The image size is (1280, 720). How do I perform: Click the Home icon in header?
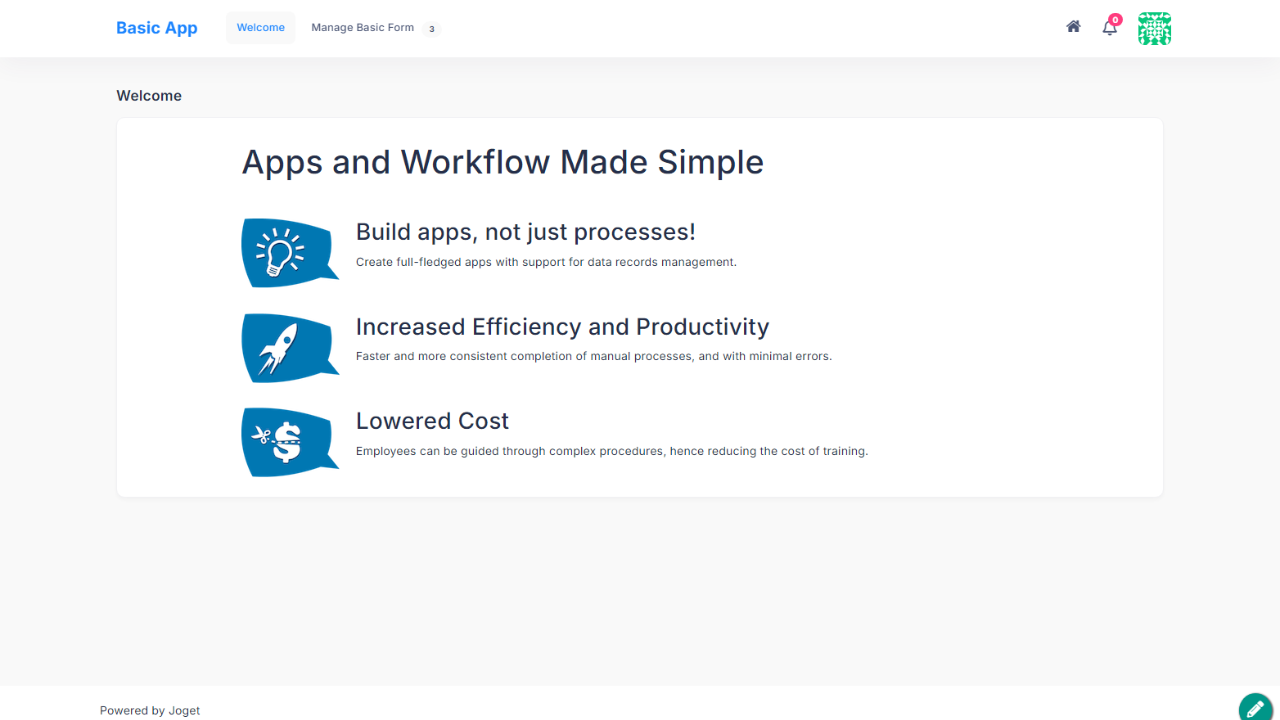1073,27
